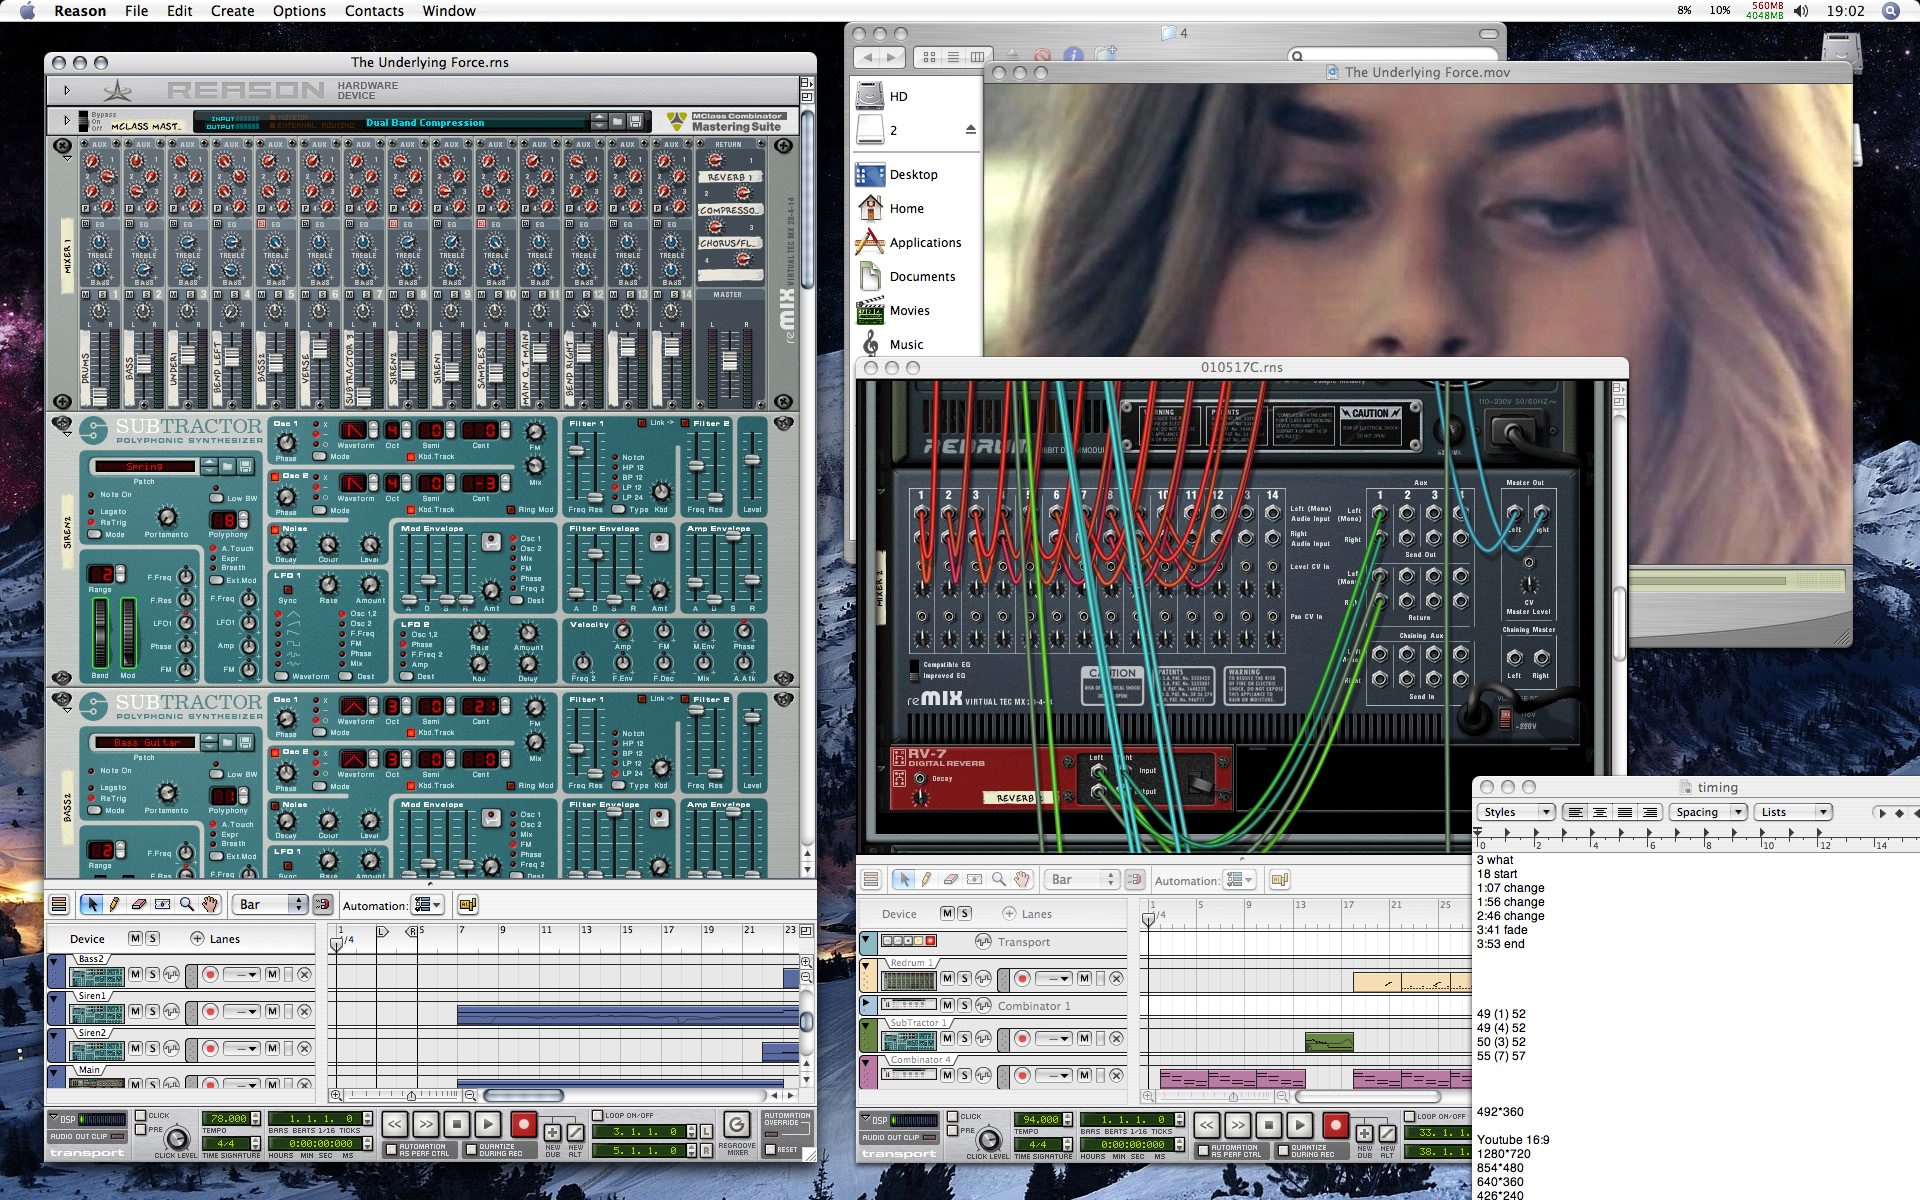Select the Pencil tool in left sequencer
Image resolution: width=1920 pixels, height=1200 pixels.
tap(115, 904)
